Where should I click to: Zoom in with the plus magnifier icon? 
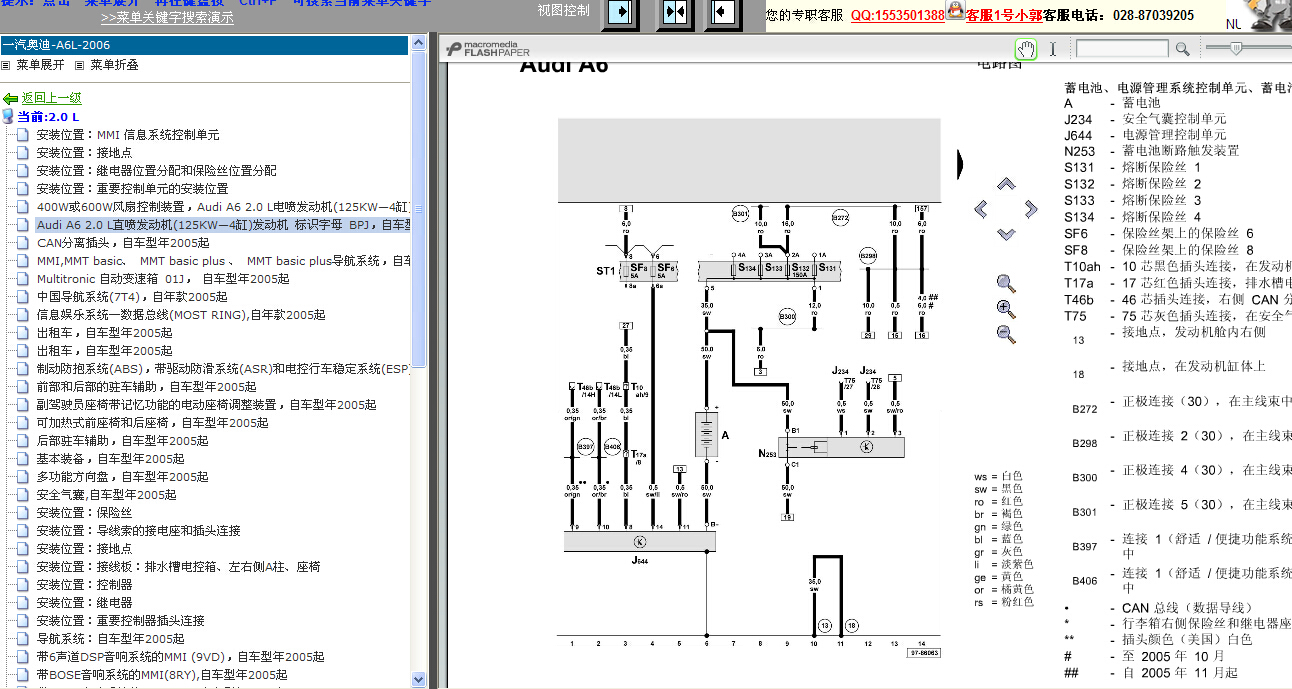tap(1007, 308)
